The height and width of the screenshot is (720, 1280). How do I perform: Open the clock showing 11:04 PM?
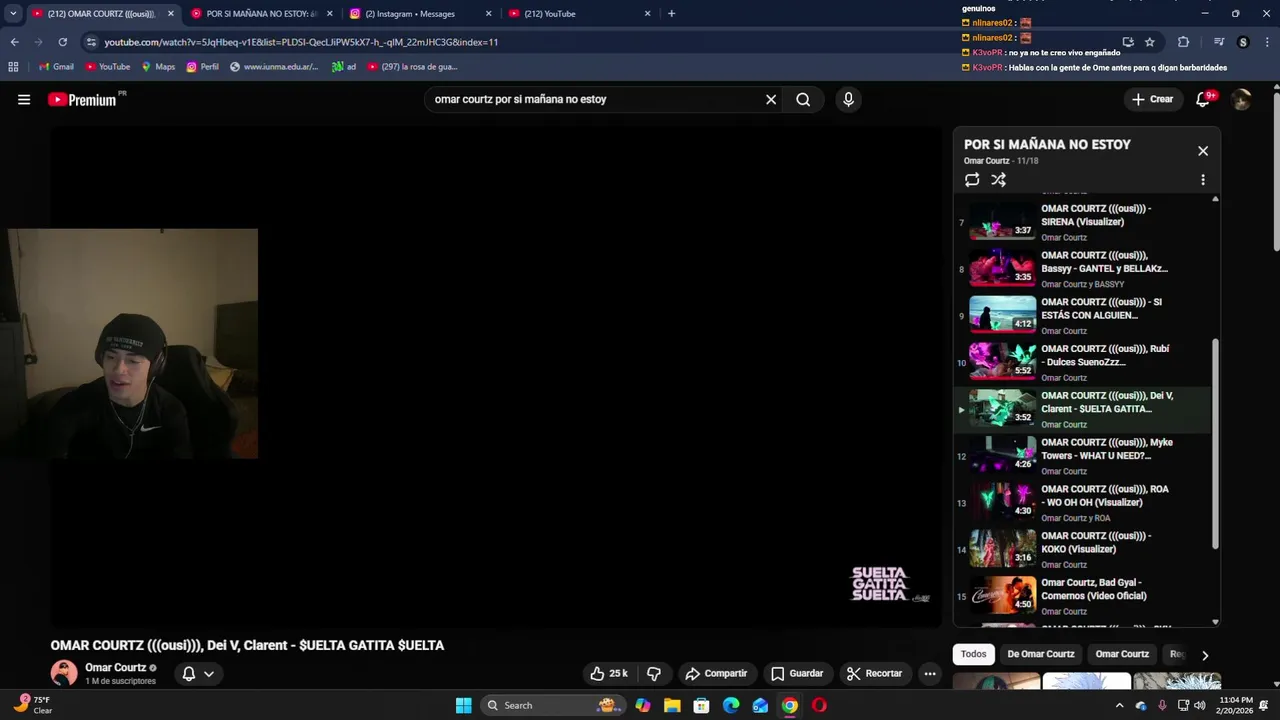(1234, 705)
